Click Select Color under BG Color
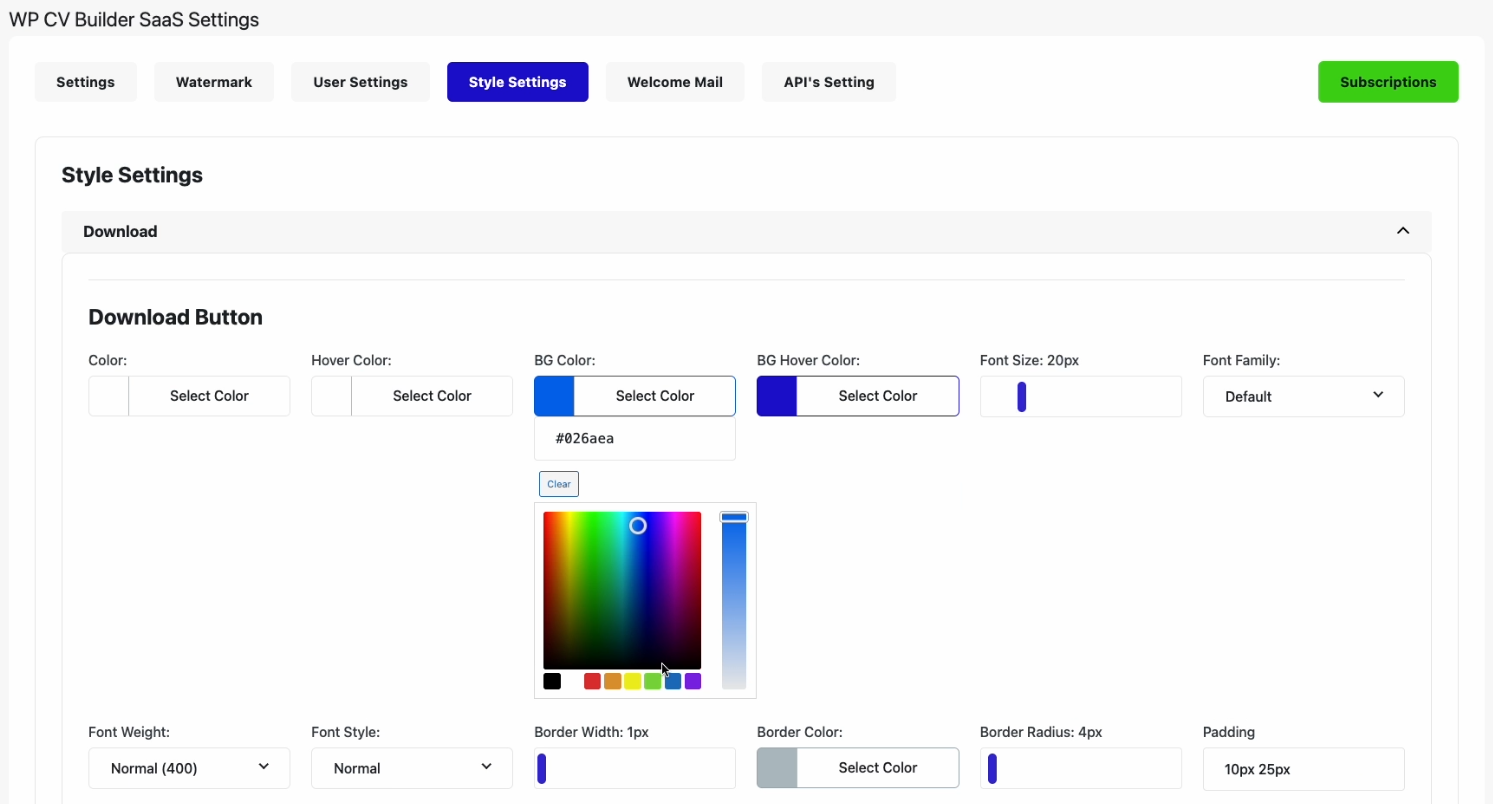The width and height of the screenshot is (1493, 804). click(655, 396)
